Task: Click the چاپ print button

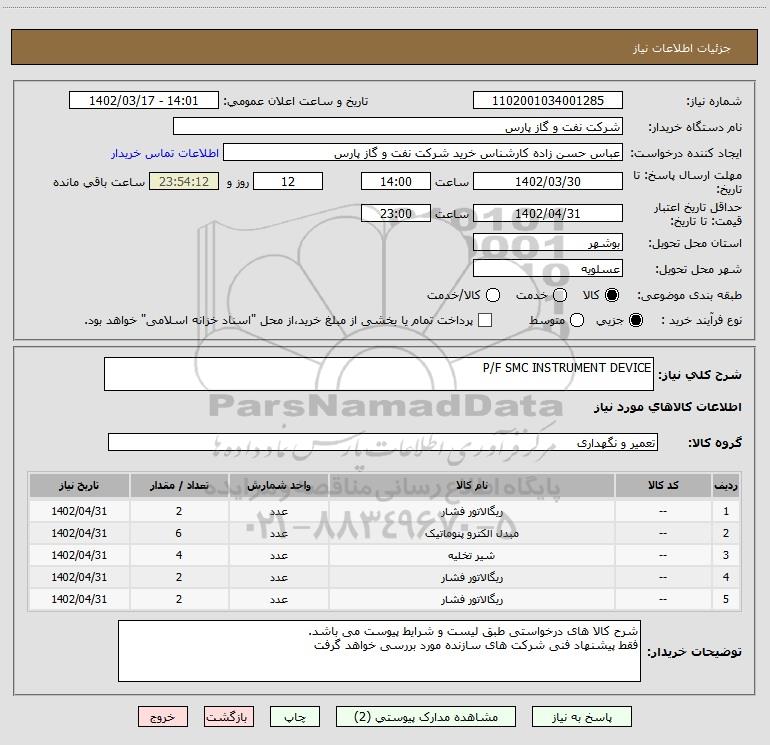Action: coord(295,717)
